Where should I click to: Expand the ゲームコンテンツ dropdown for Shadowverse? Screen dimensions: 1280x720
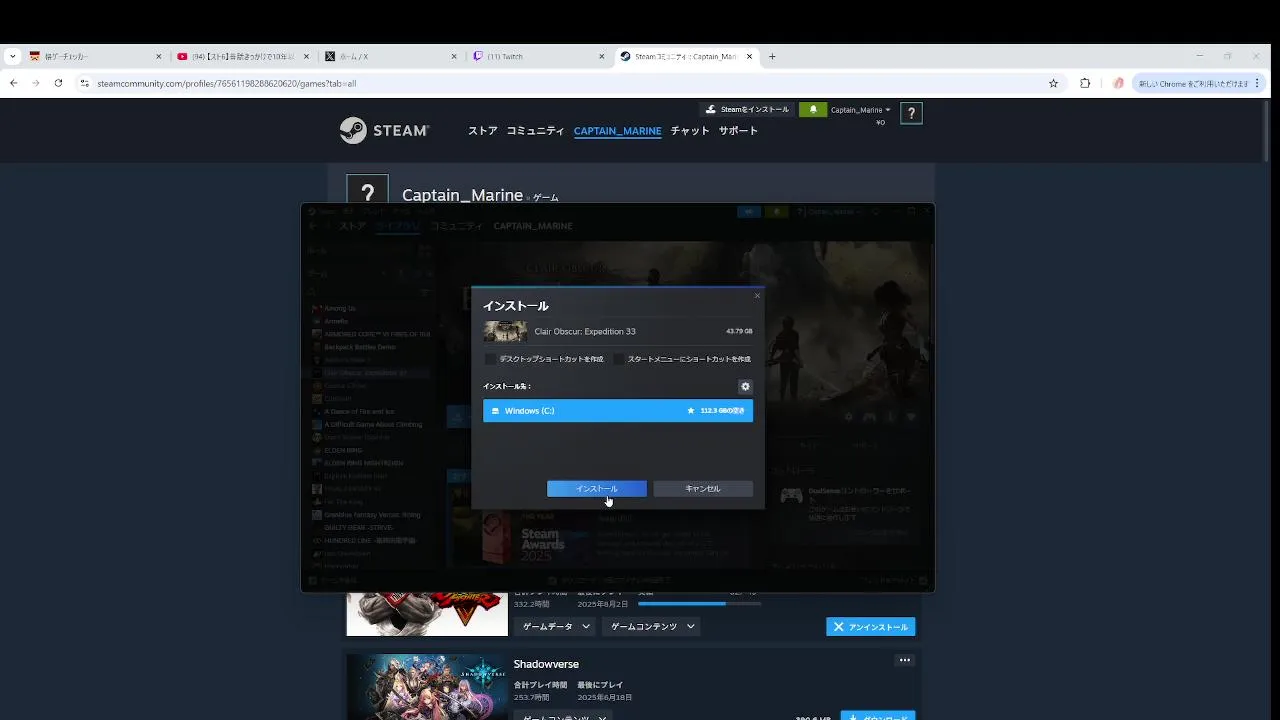pos(564,716)
